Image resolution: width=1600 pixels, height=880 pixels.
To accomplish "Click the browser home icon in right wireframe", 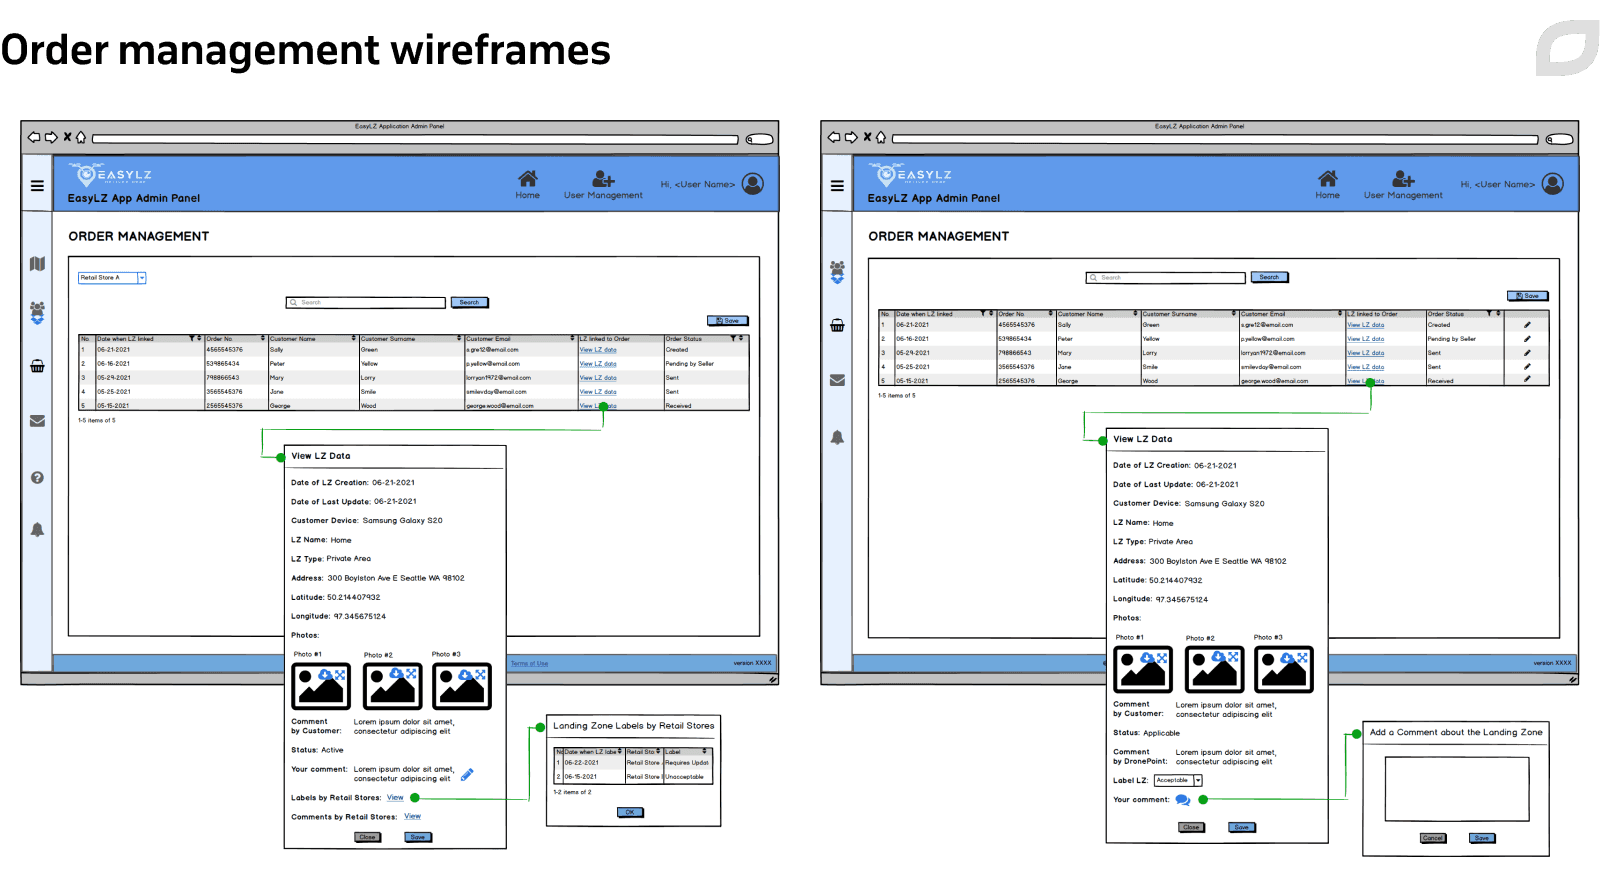I will point(881,137).
